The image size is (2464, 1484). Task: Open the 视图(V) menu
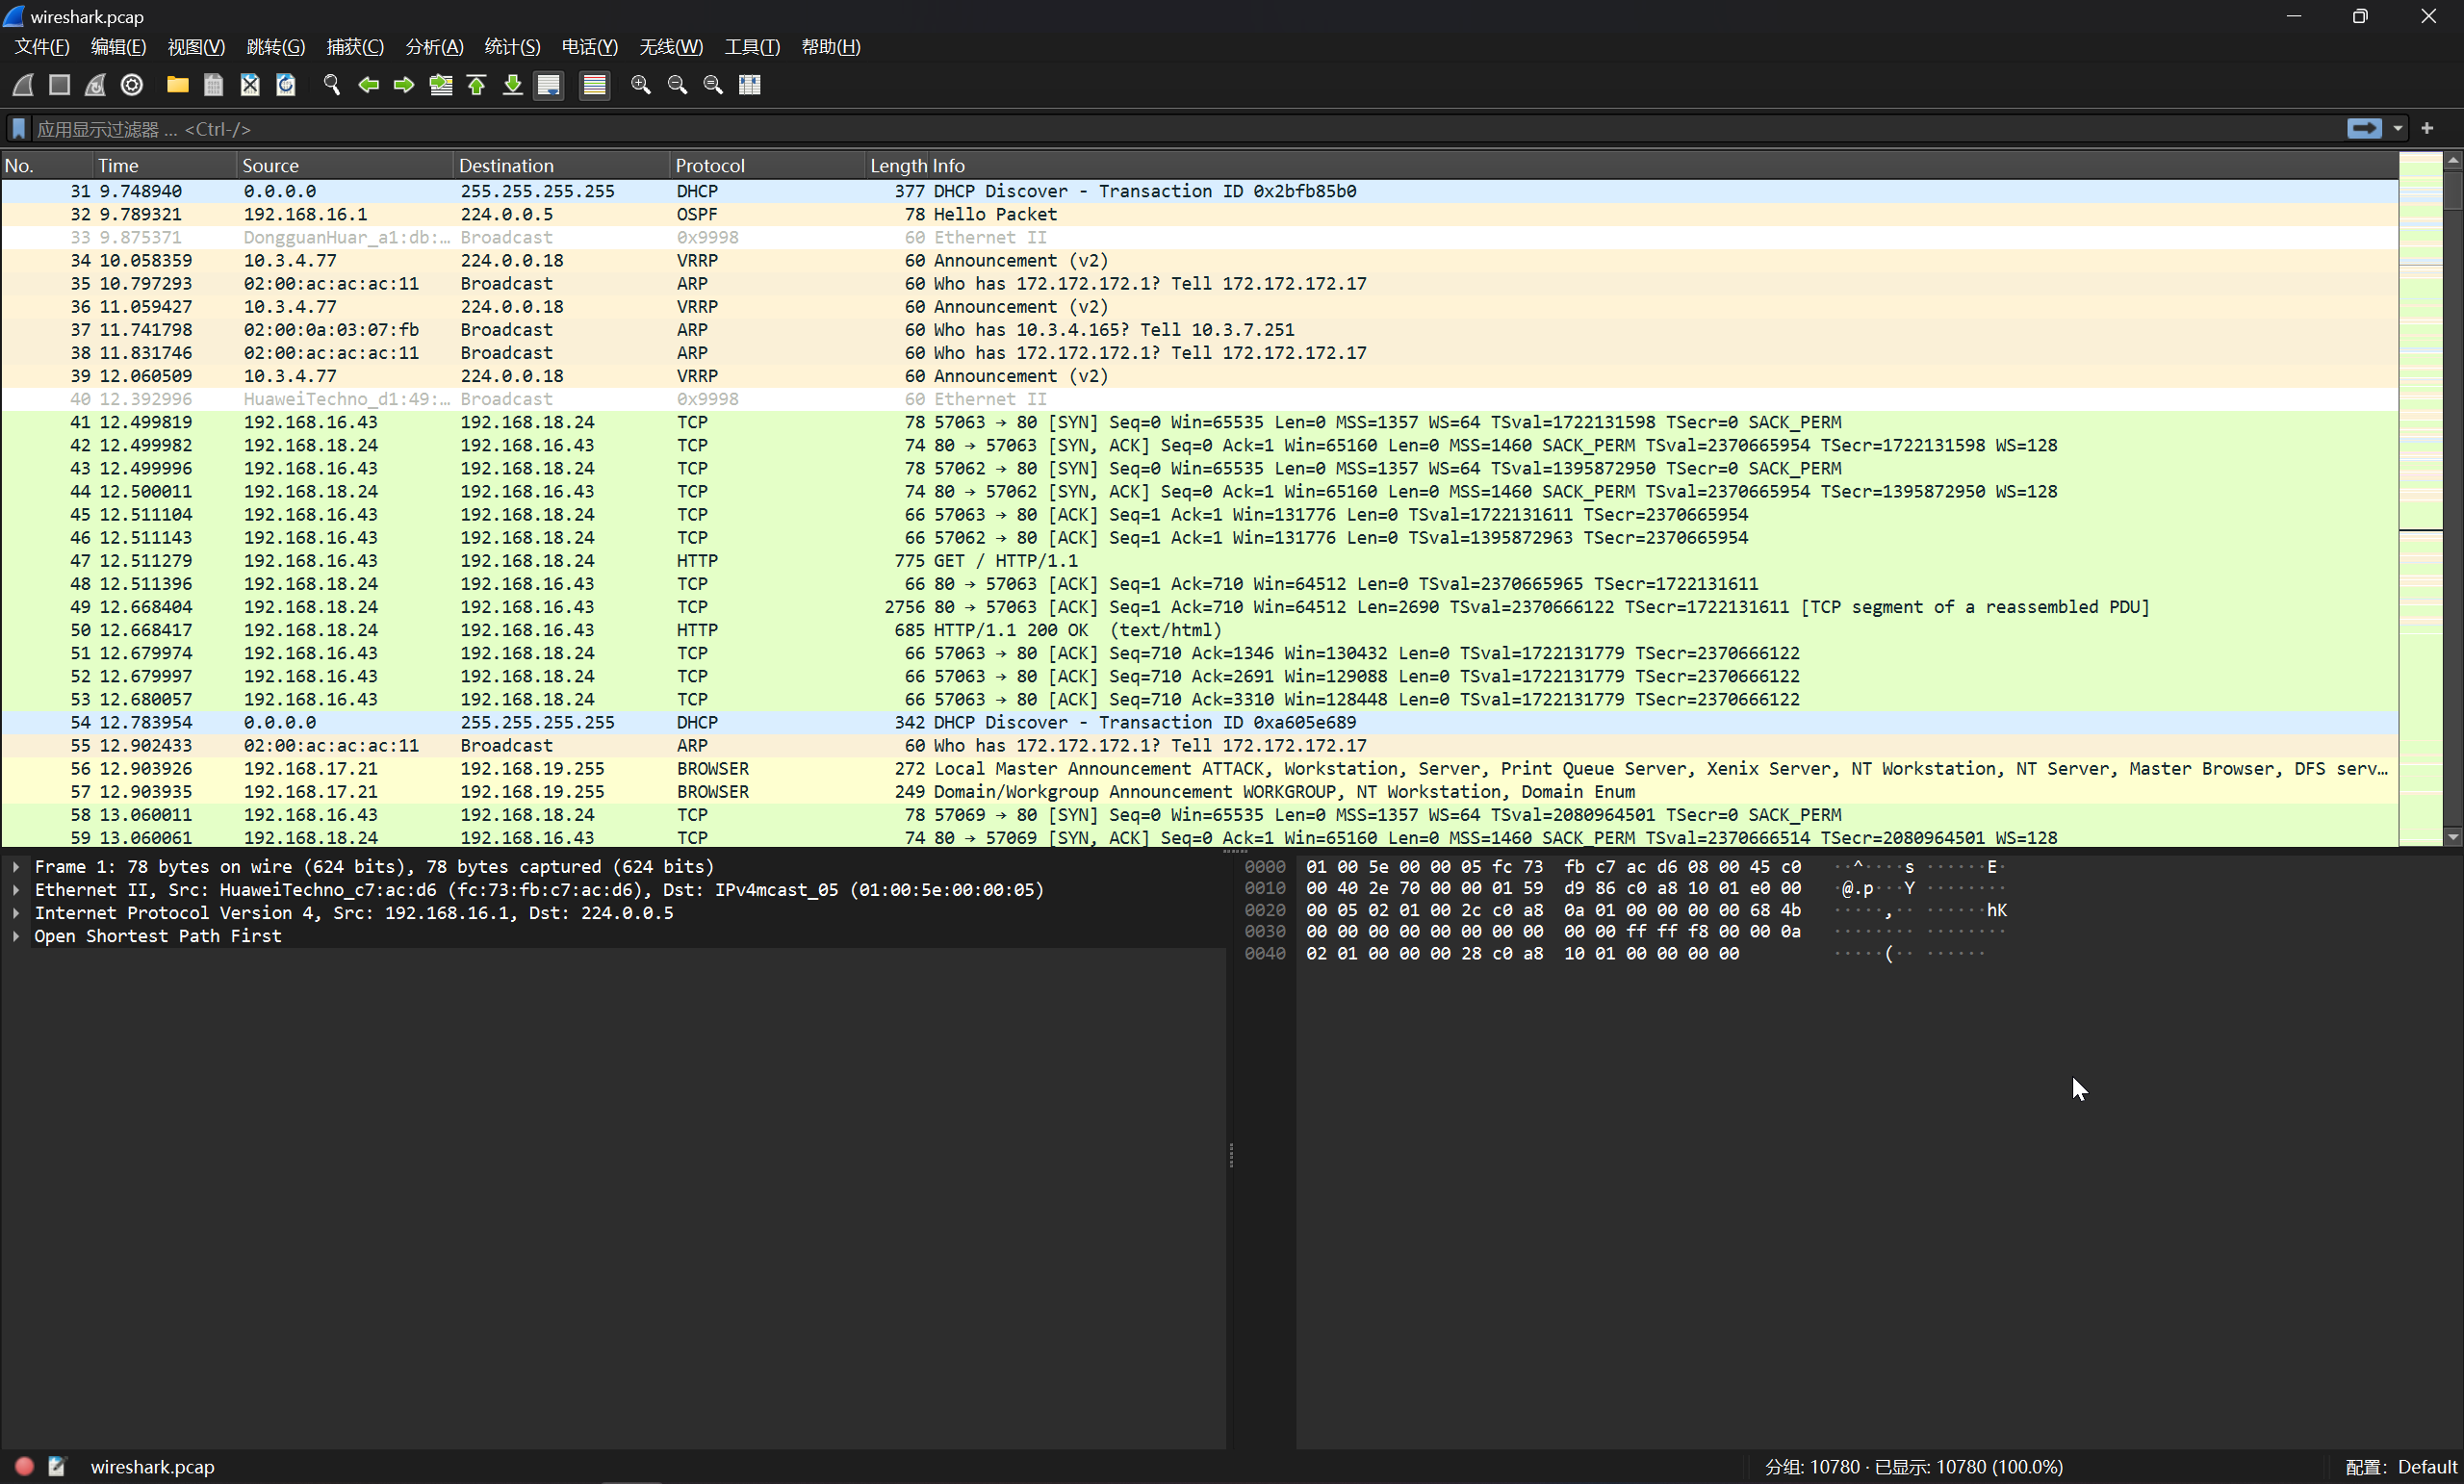[196, 47]
